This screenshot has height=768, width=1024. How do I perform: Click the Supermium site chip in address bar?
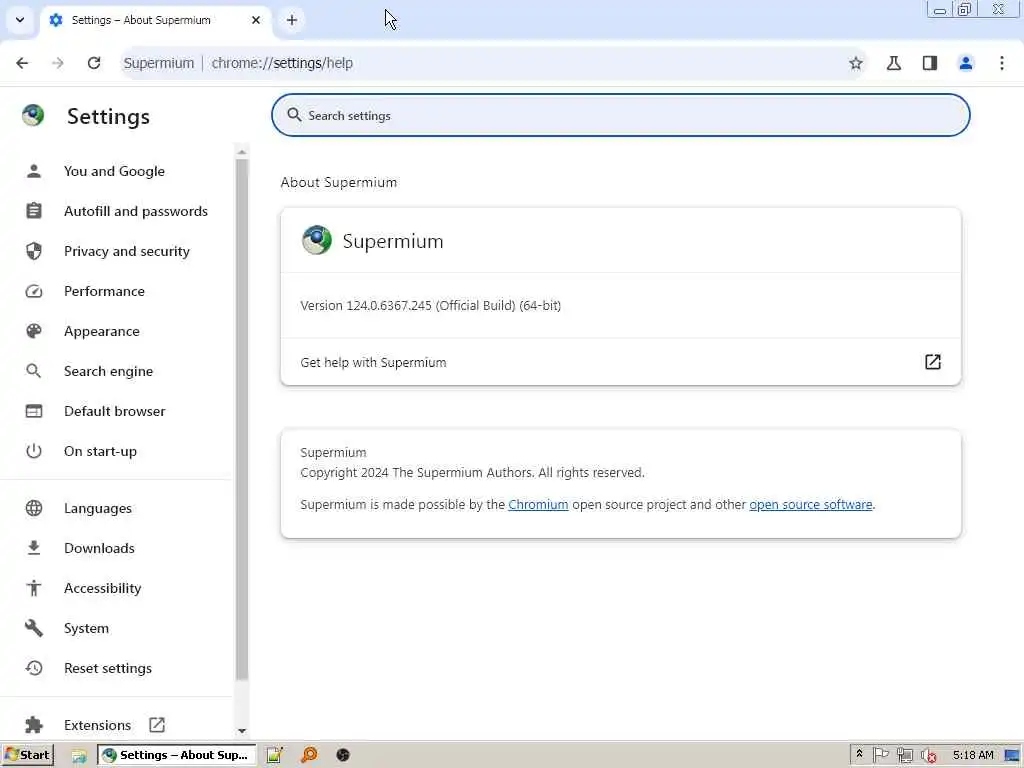(159, 63)
